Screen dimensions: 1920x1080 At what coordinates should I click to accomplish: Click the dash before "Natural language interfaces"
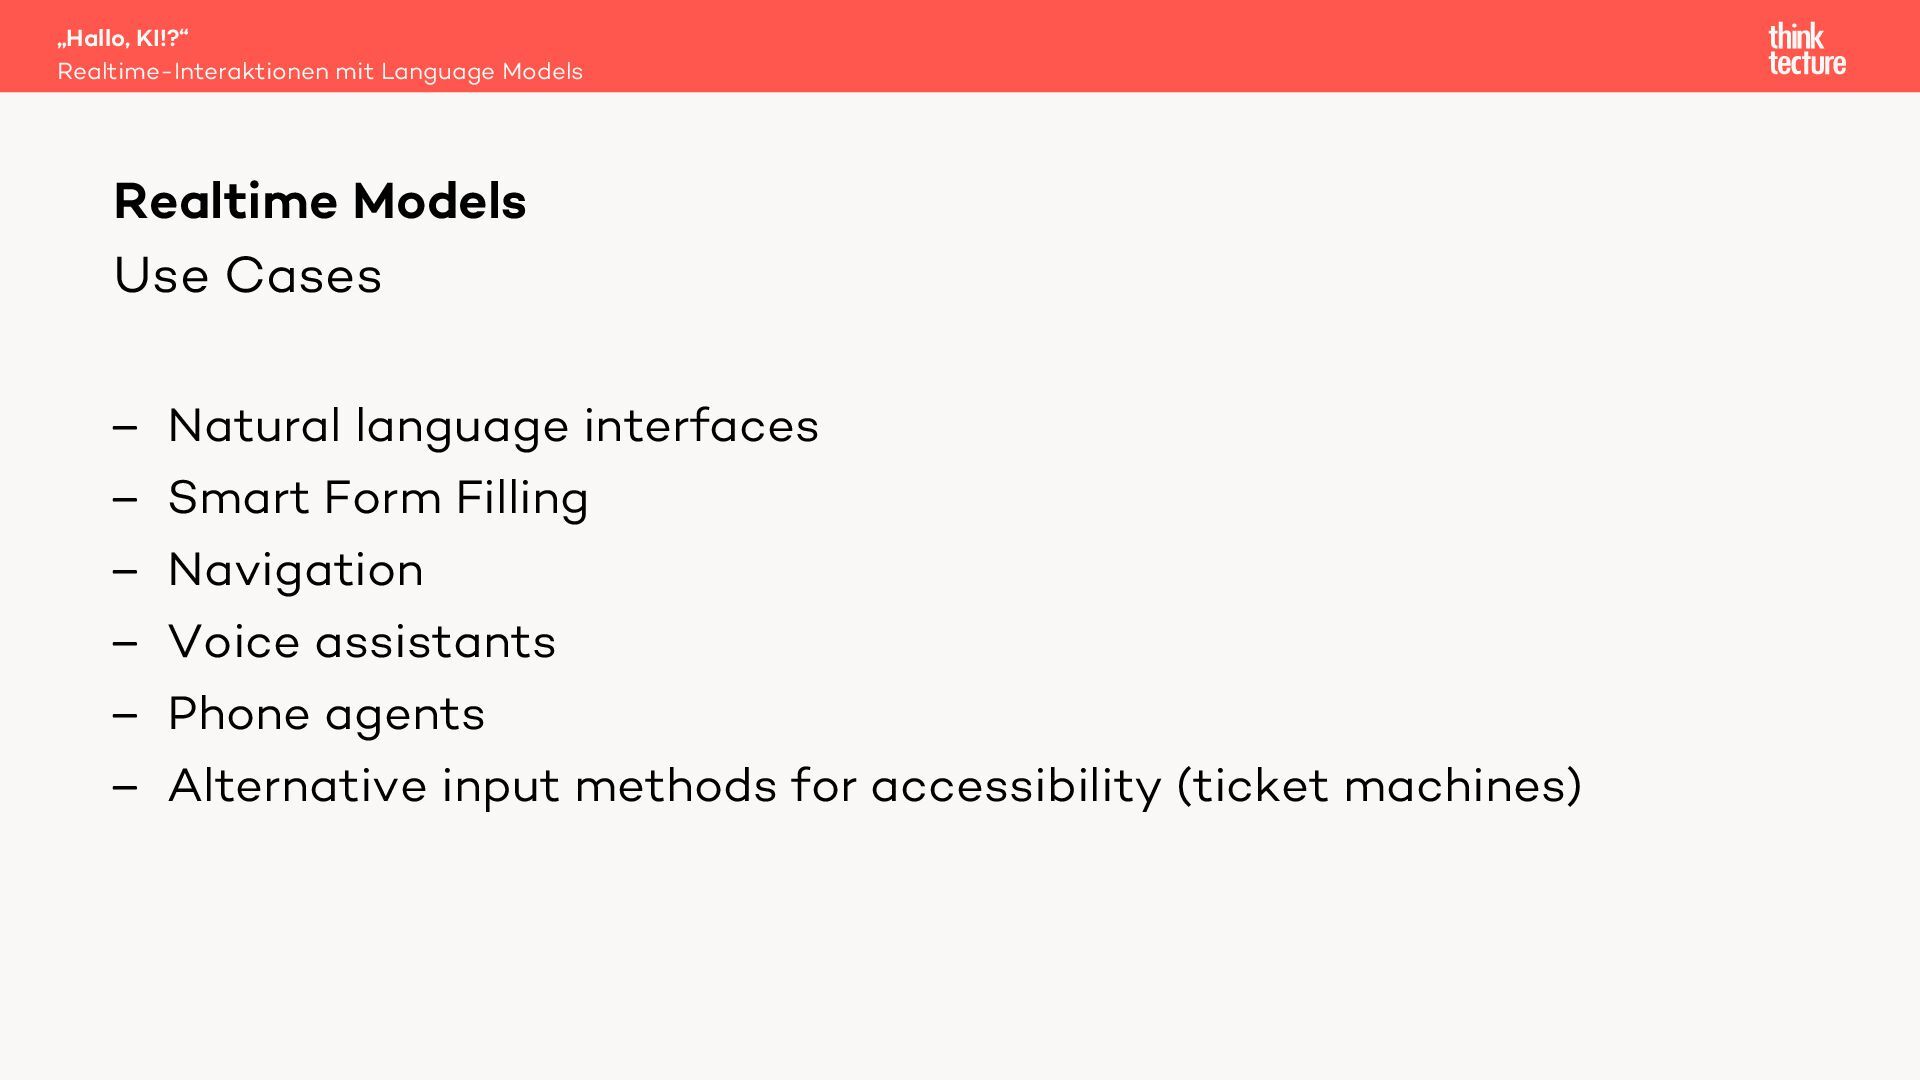click(x=125, y=429)
